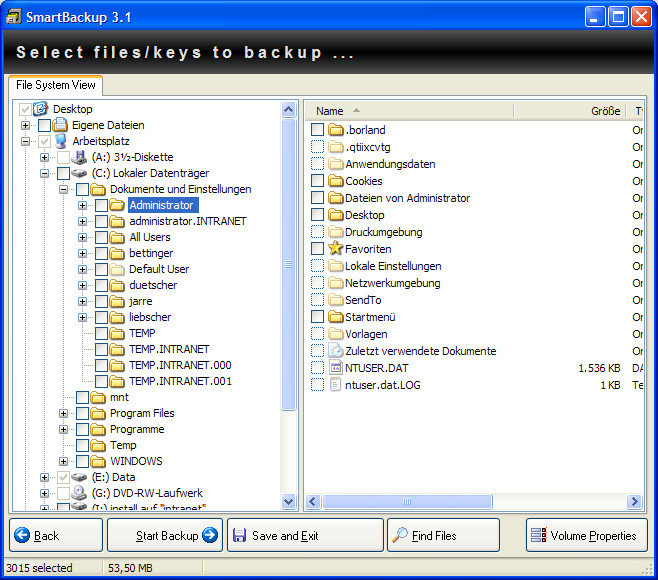Screen dimensions: 658x580
Task: Click the Arbeitsplatz computer icon
Action: point(61,141)
